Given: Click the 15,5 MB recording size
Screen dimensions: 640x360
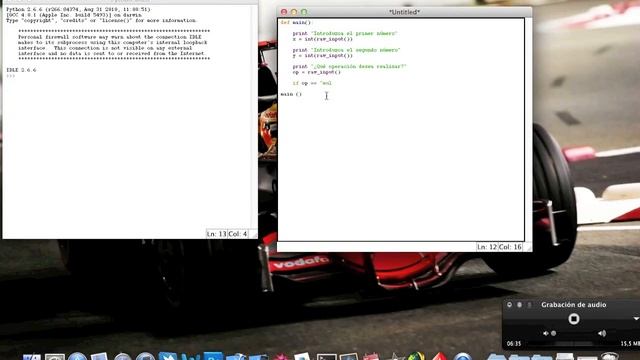Looking at the screenshot, I should [x=630, y=344].
